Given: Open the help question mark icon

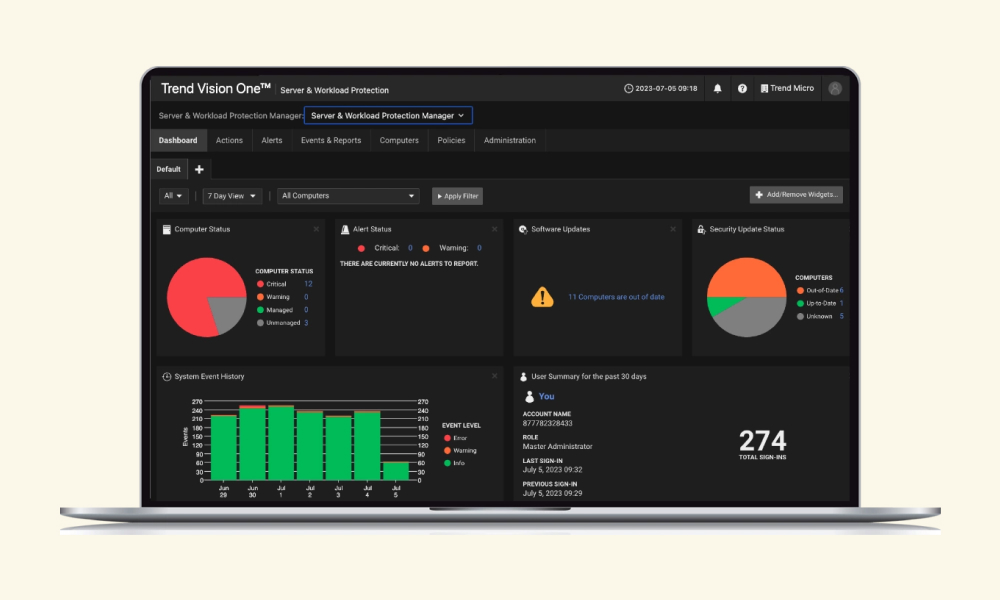Looking at the screenshot, I should pos(742,89).
